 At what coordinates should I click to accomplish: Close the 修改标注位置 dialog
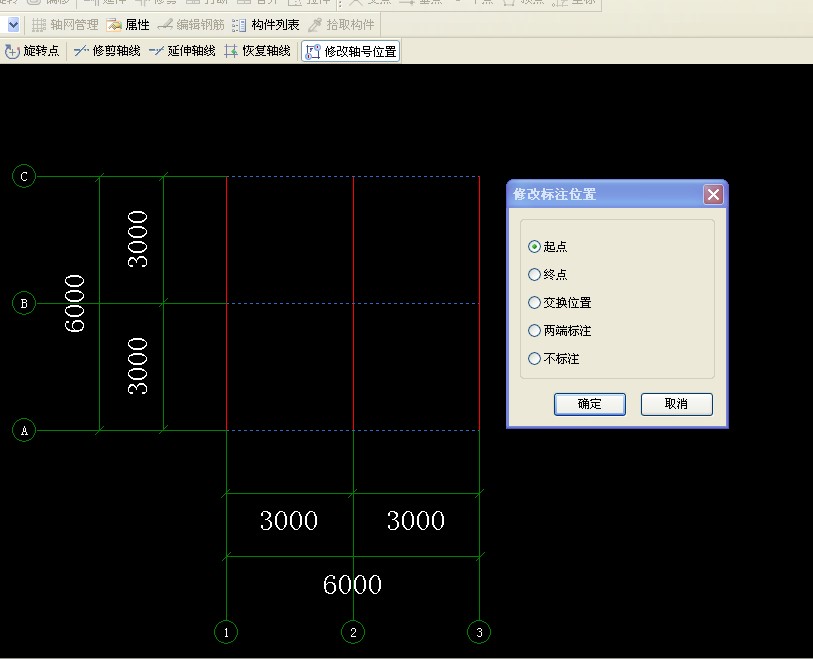[x=713, y=194]
